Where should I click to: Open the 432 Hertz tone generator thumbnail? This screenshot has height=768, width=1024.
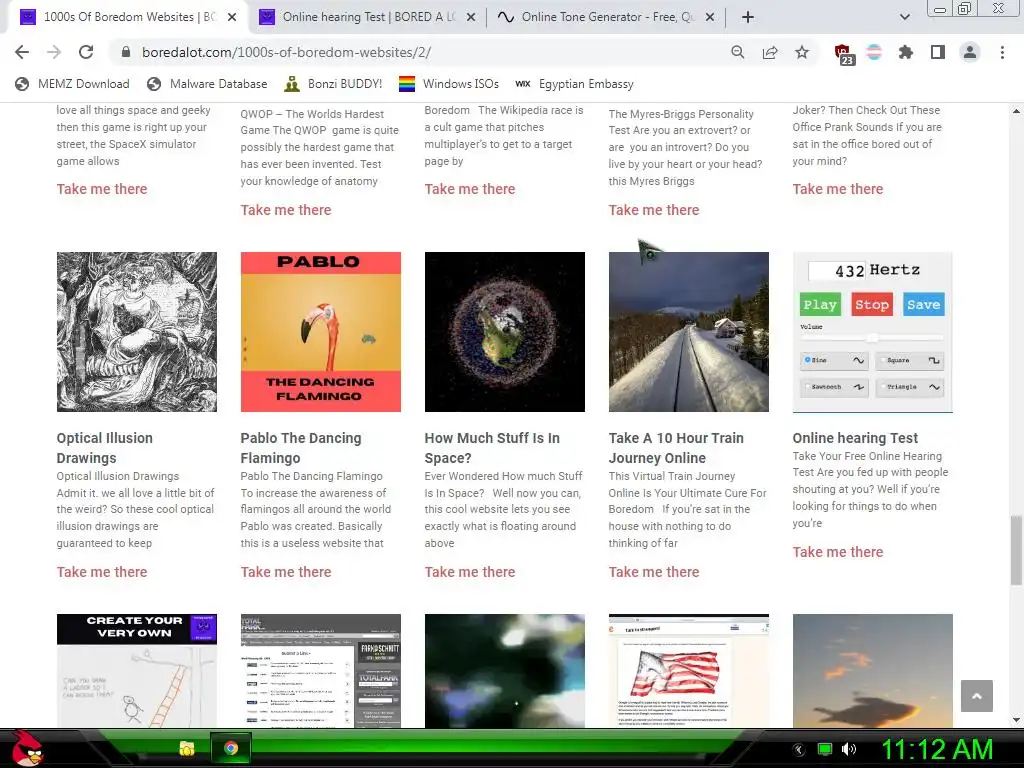pos(872,332)
